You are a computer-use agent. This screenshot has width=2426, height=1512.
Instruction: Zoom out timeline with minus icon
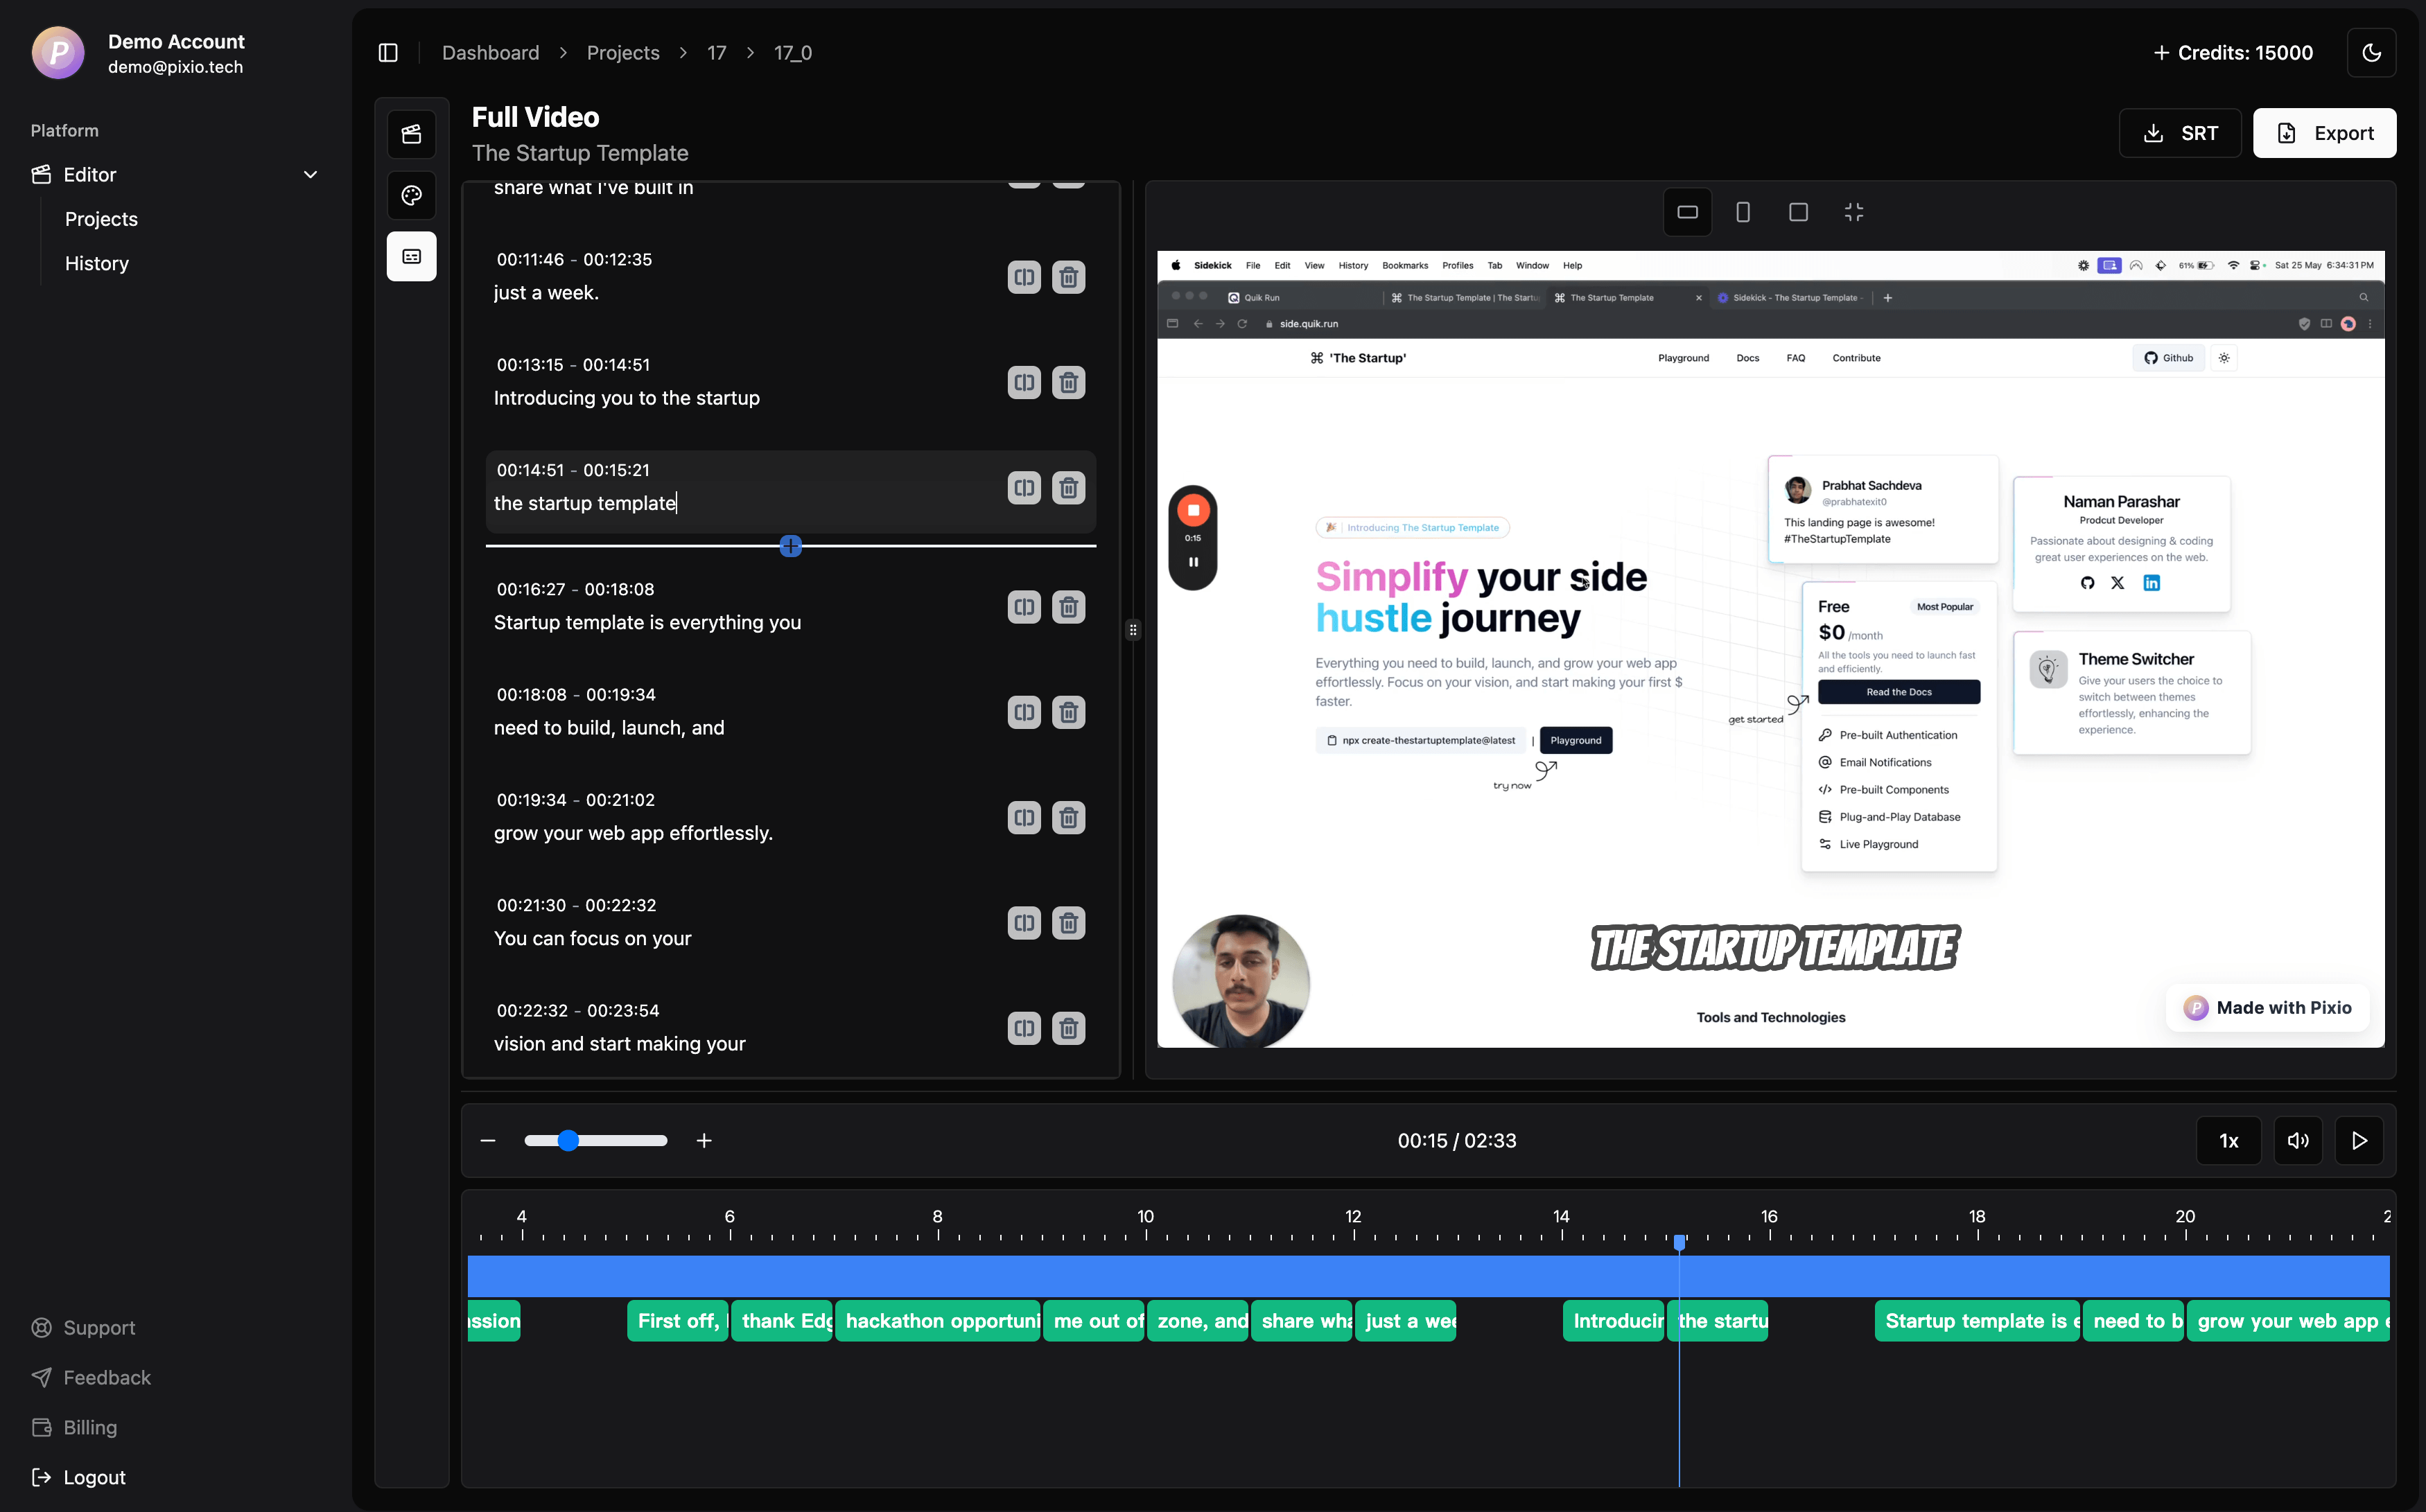pyautogui.click(x=488, y=1141)
